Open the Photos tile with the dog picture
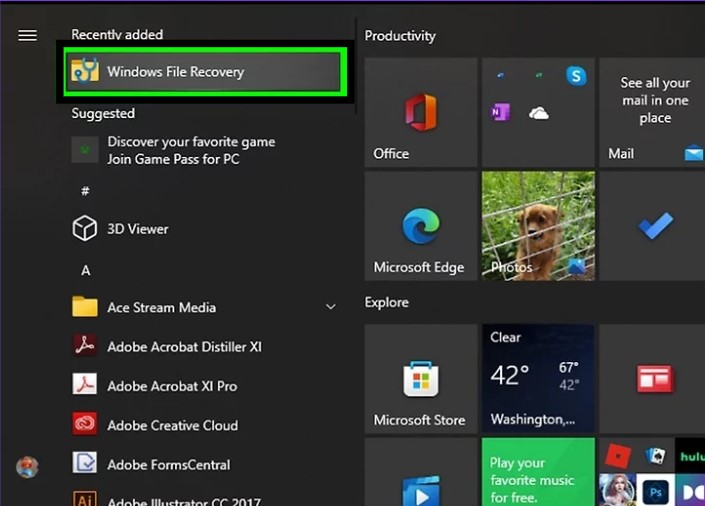Viewport: 705px width, 506px height. (538, 226)
